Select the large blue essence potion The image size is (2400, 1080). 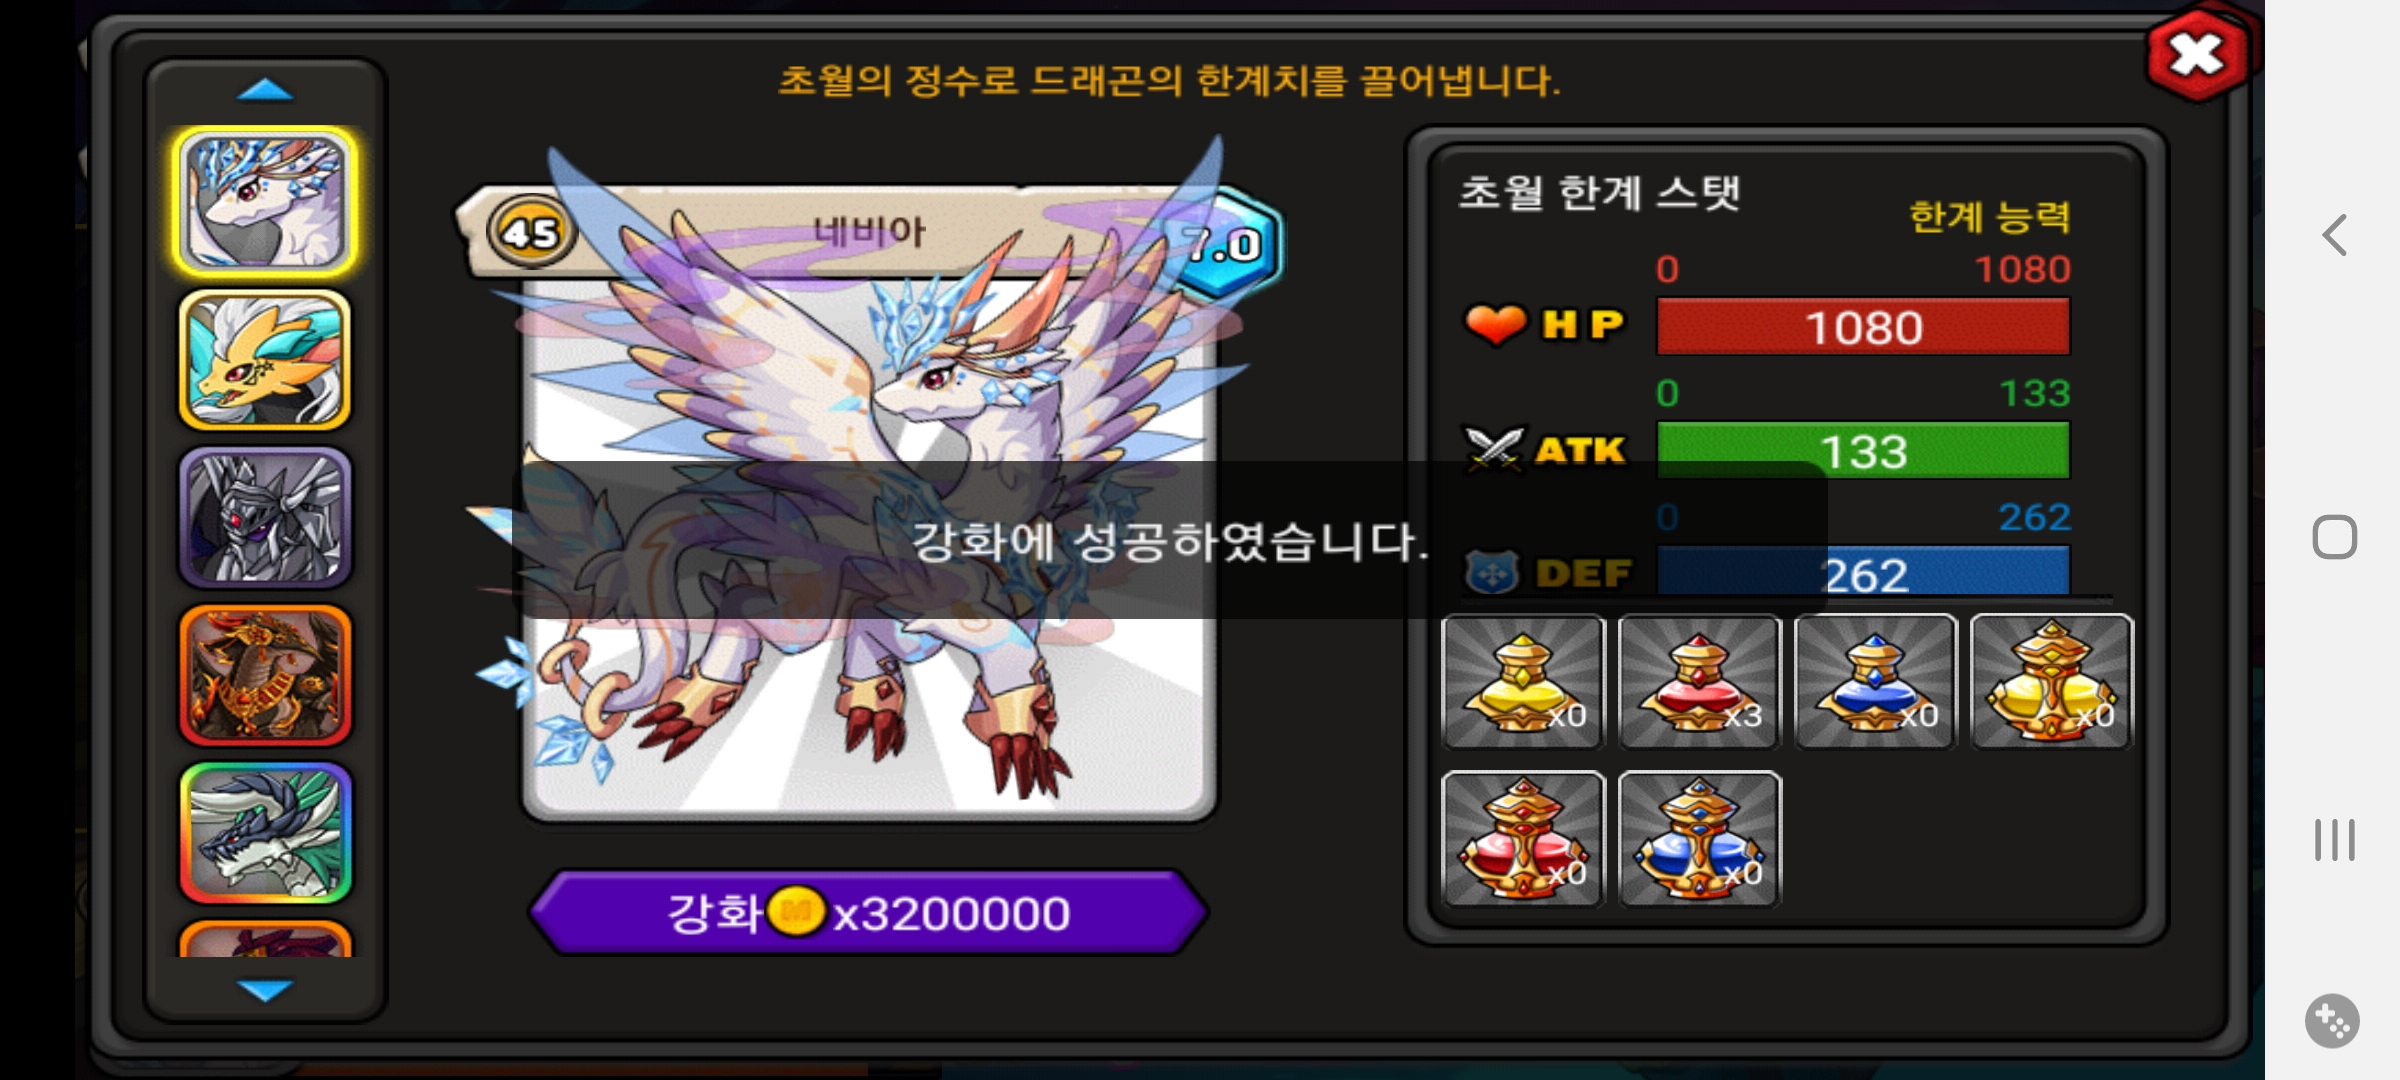[x=1699, y=839]
